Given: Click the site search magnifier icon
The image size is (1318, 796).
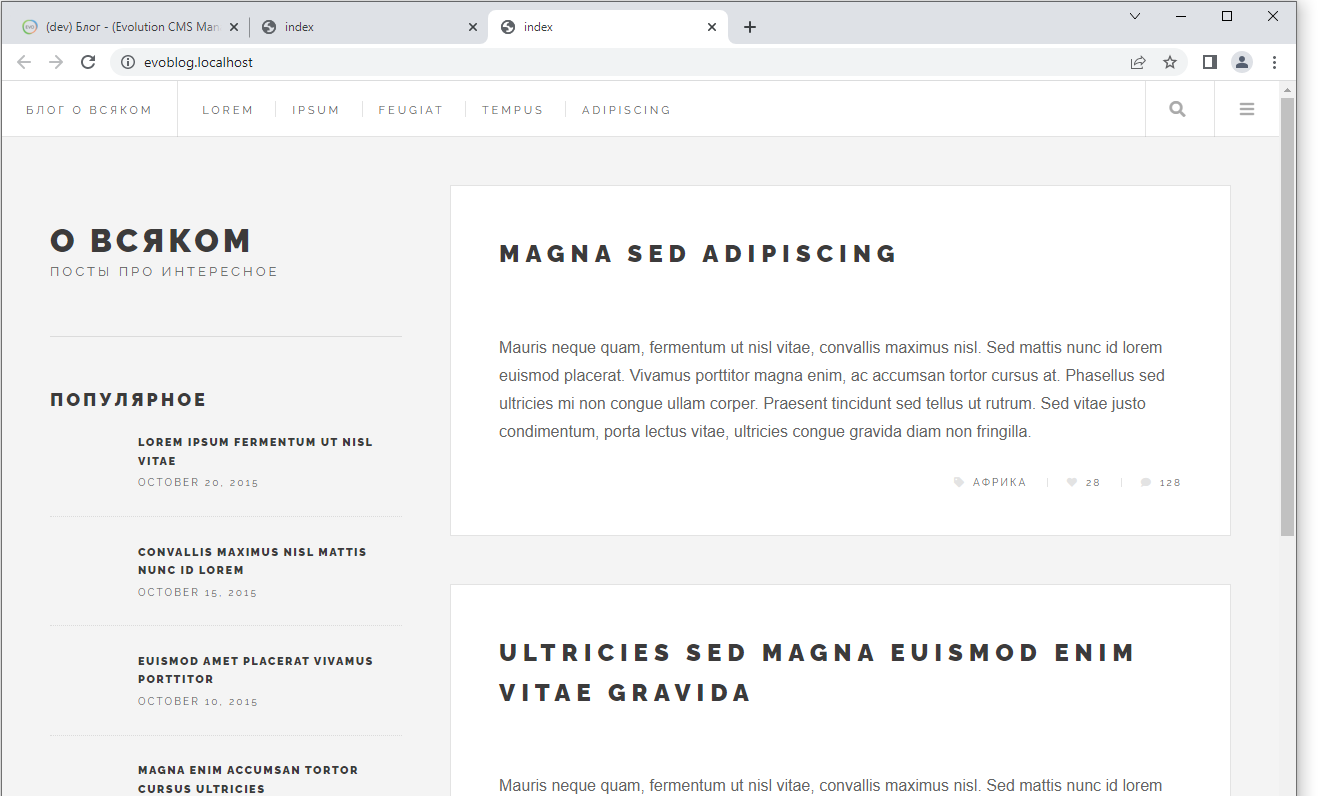Looking at the screenshot, I should pos(1177,109).
